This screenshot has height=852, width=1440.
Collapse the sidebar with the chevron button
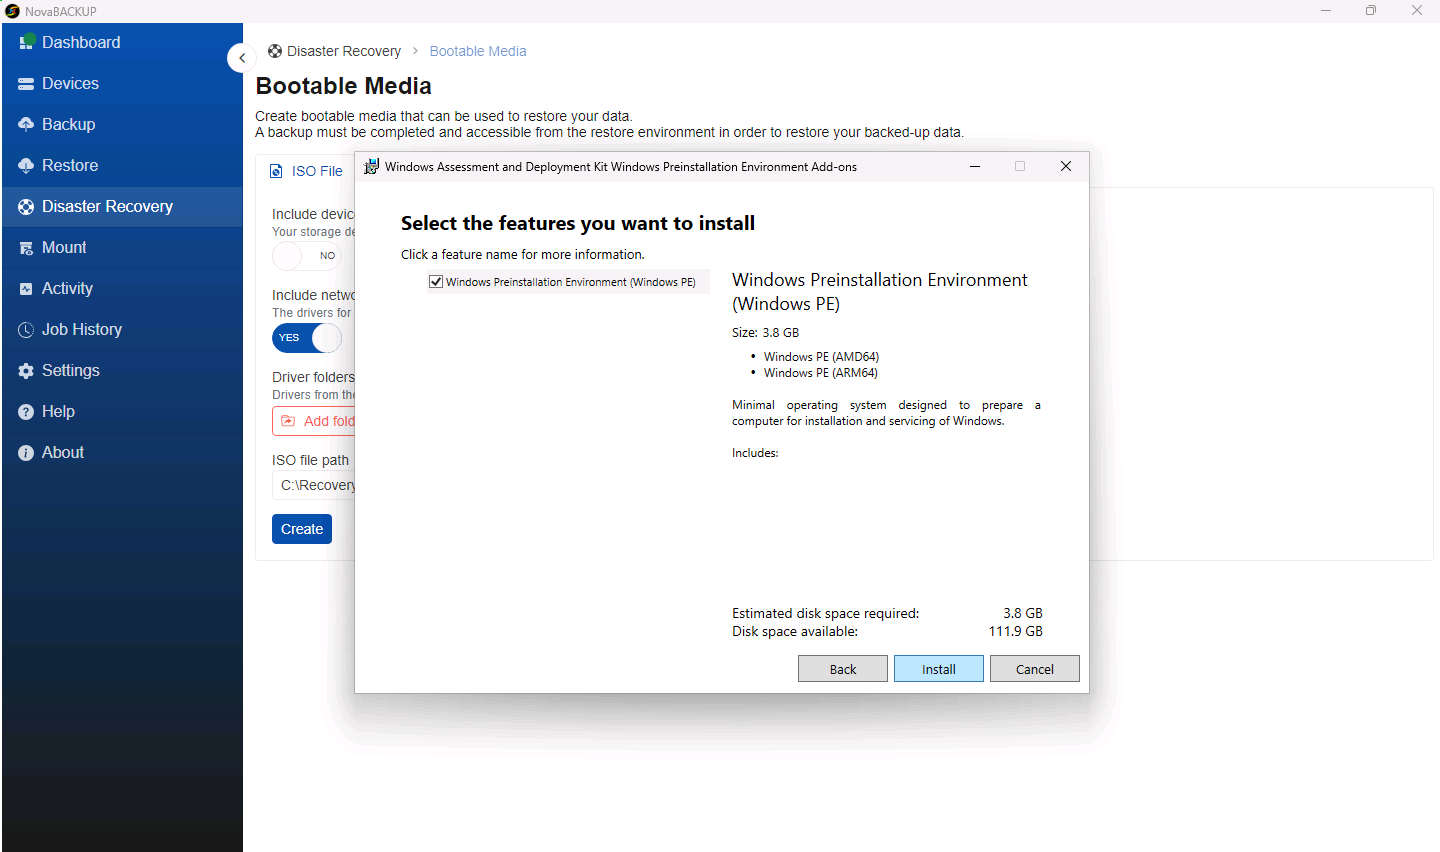(242, 58)
